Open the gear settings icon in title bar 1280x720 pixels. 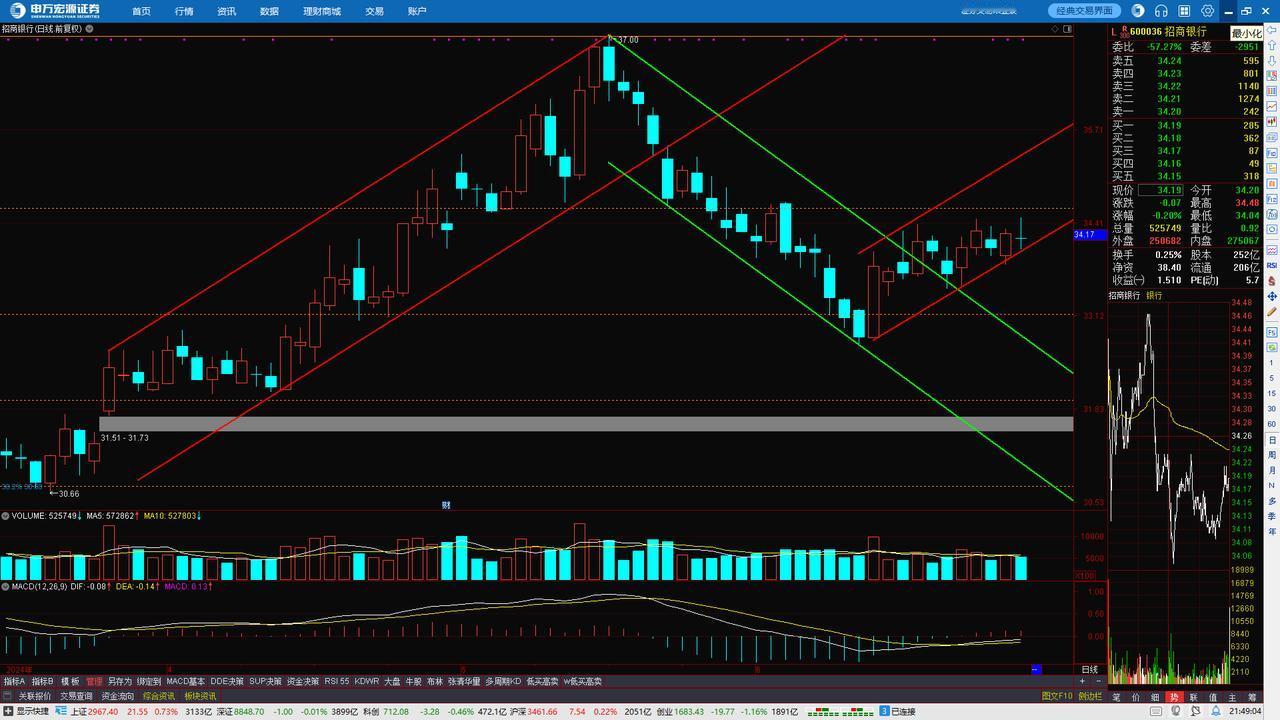pyautogui.click(x=1208, y=11)
